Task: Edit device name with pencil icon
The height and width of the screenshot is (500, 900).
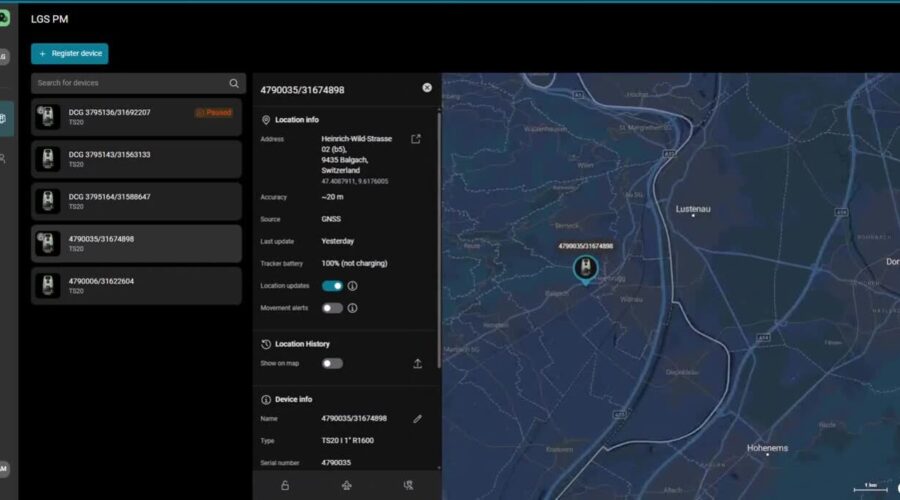Action: 417,418
